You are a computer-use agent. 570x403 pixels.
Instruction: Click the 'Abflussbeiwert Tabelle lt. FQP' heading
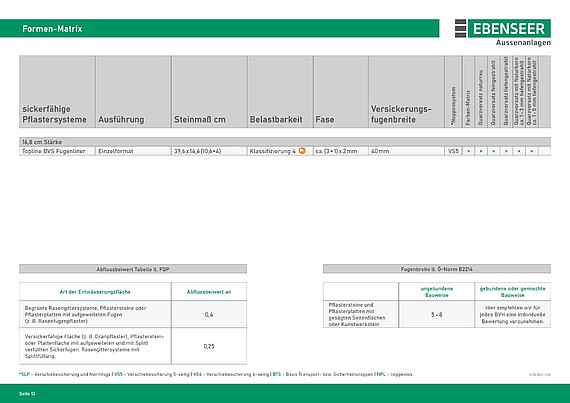click(133, 269)
